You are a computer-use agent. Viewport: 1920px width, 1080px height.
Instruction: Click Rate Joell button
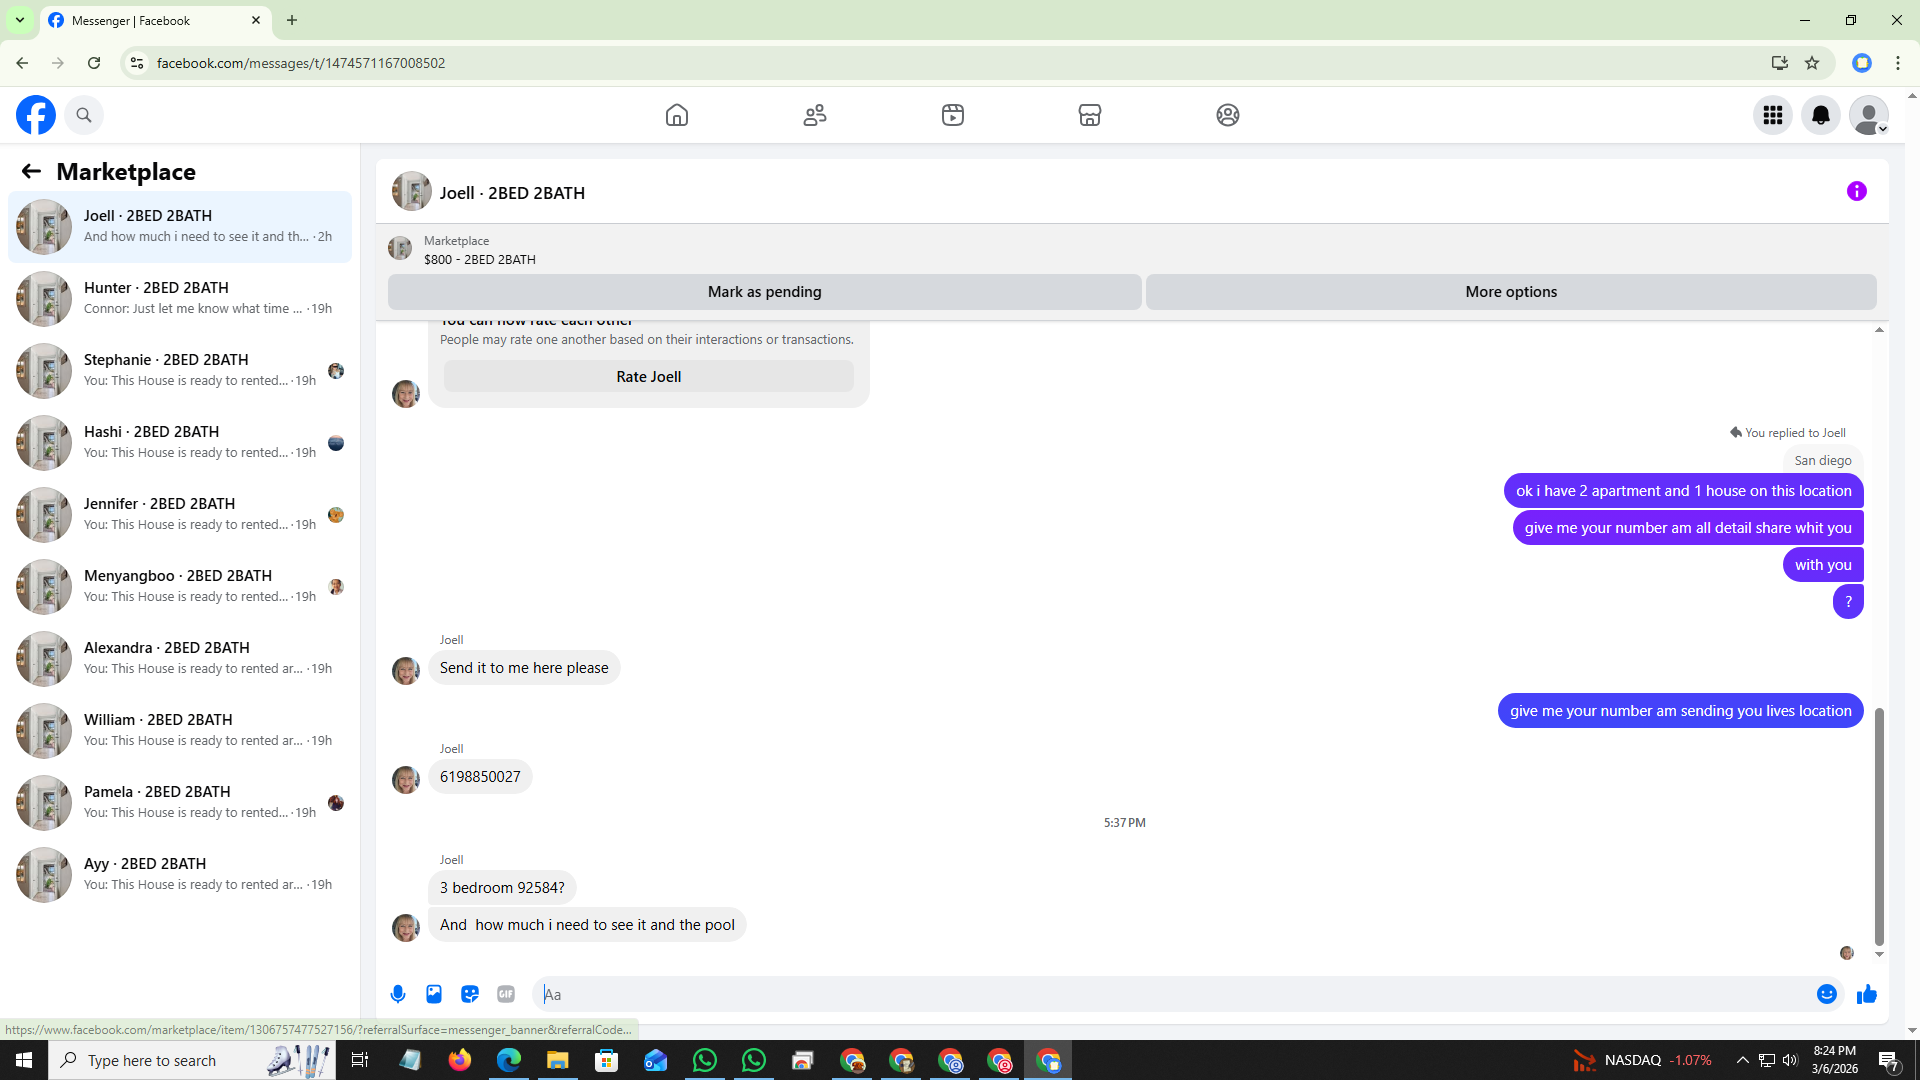coord(648,377)
